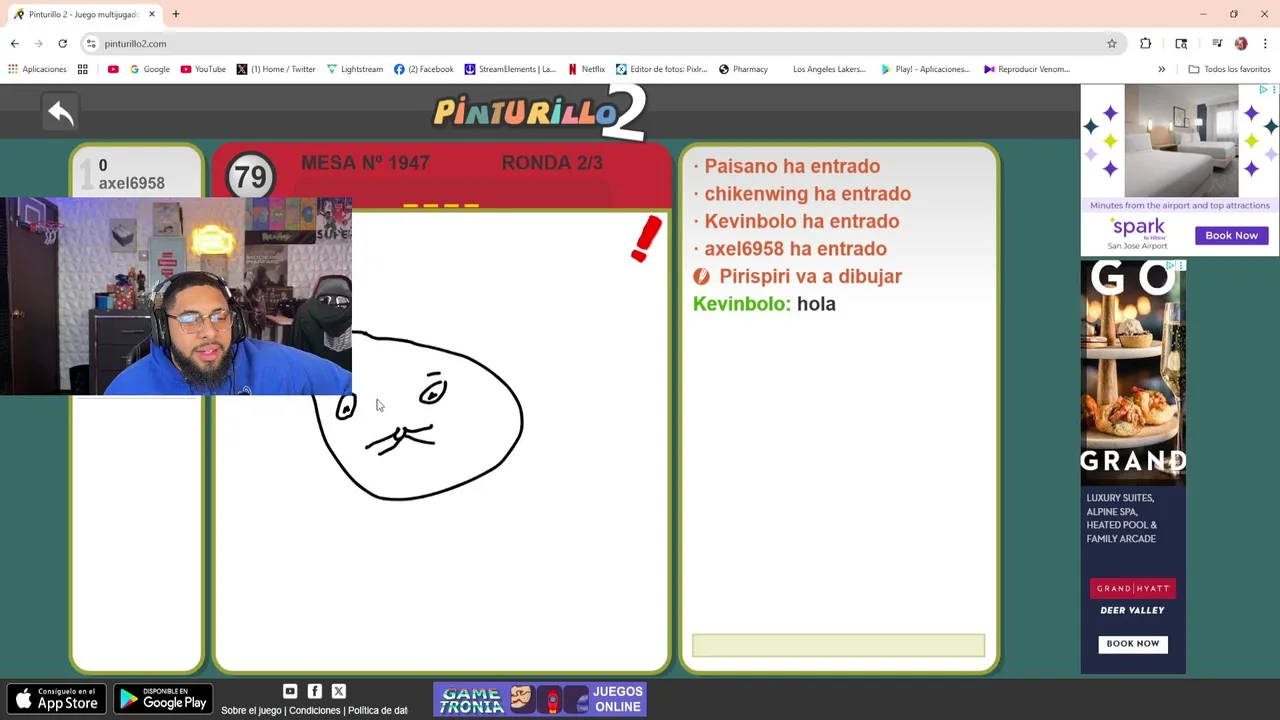Screen dimensions: 1280x720
Task: Open the Pinturillo X icon in footer
Action: tap(339, 691)
